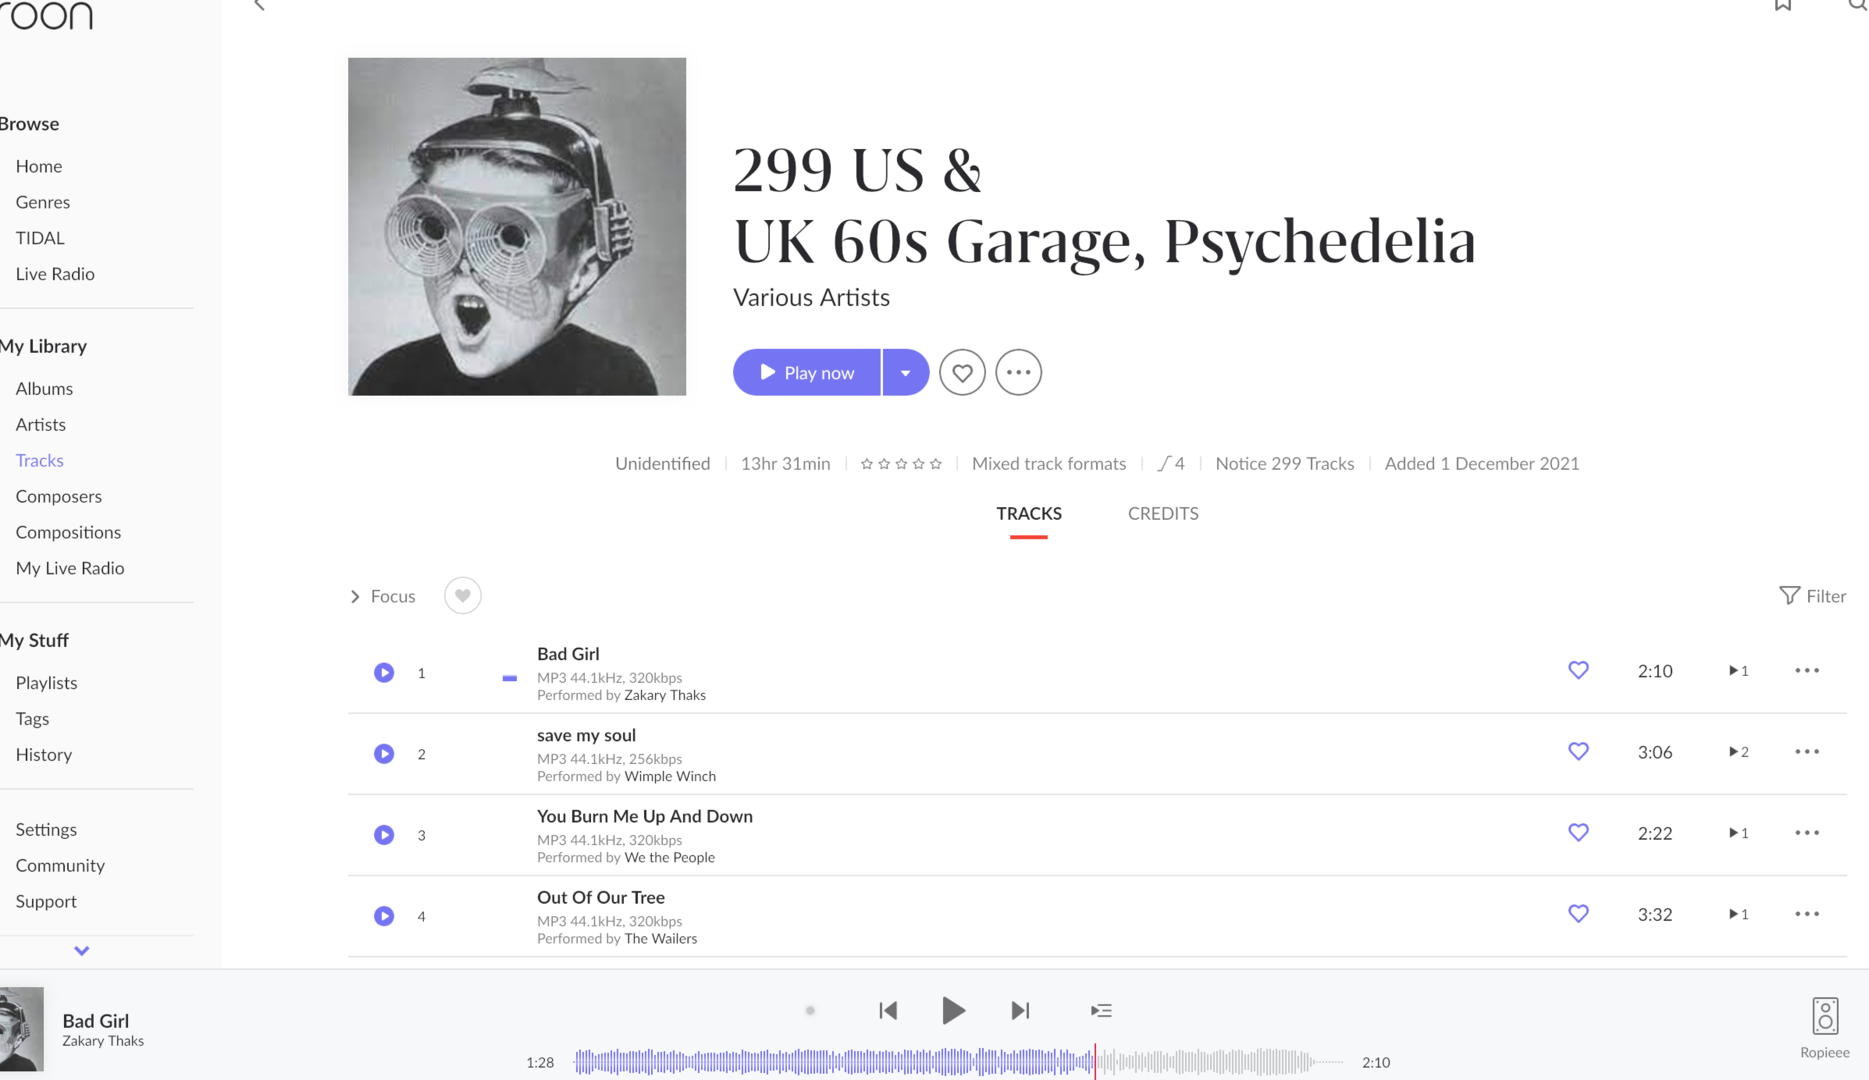
Task: Open Artists in My Library
Action: [x=41, y=424]
